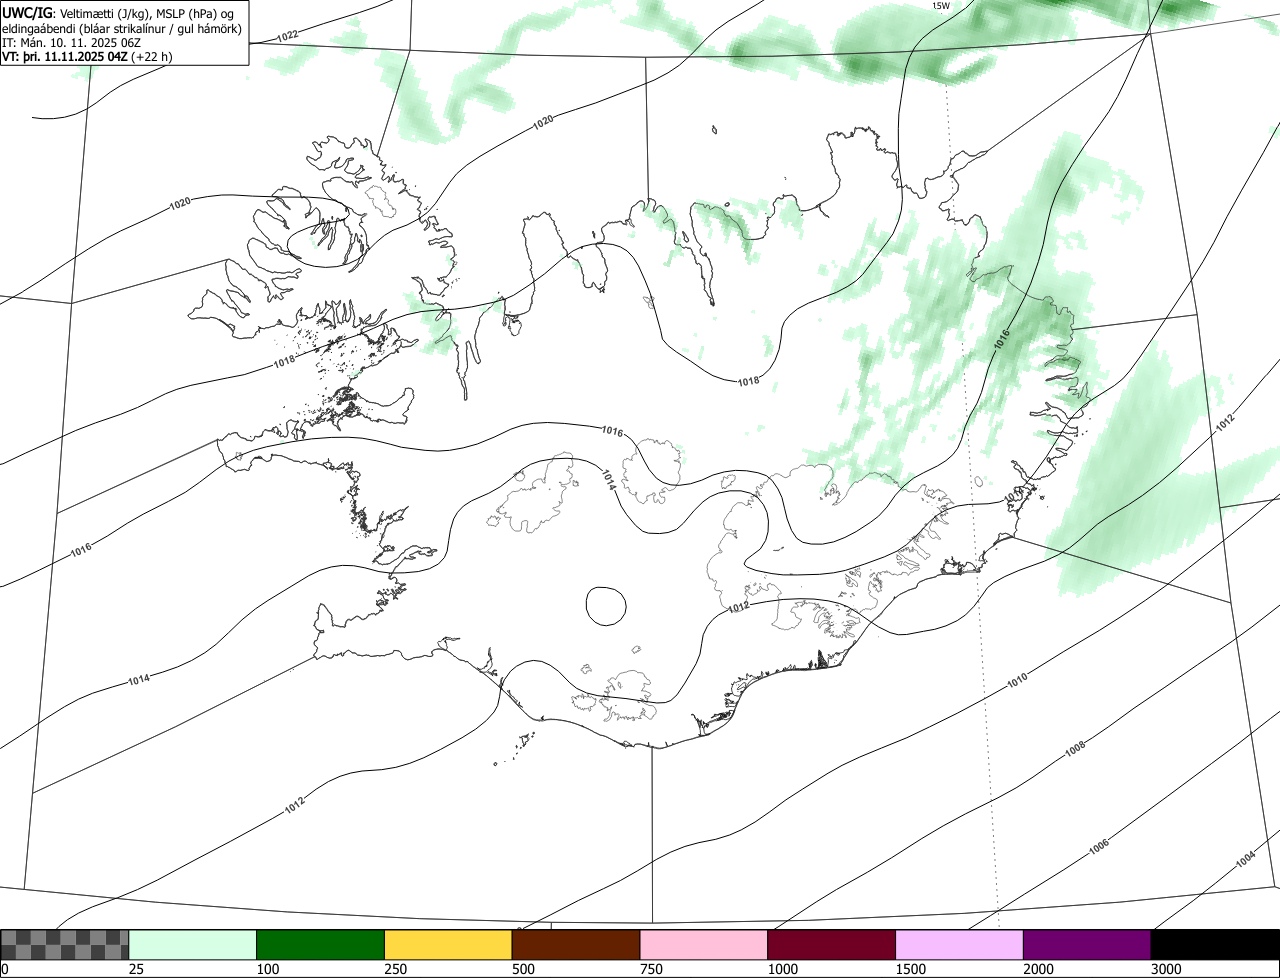The width and height of the screenshot is (1280, 978).
Task: Click the legend value '25'
Action: (x=134, y=968)
